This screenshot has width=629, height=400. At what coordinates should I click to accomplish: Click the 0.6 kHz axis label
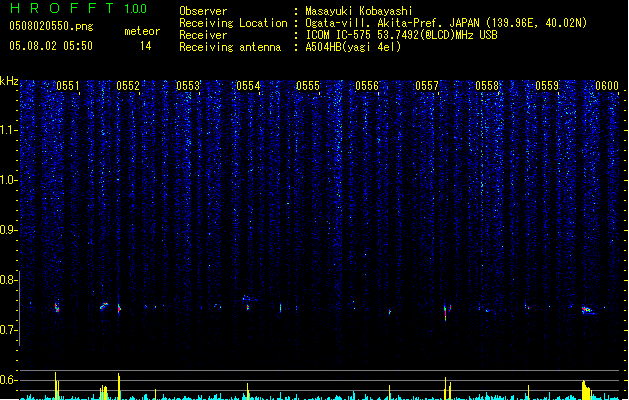(x=8, y=380)
